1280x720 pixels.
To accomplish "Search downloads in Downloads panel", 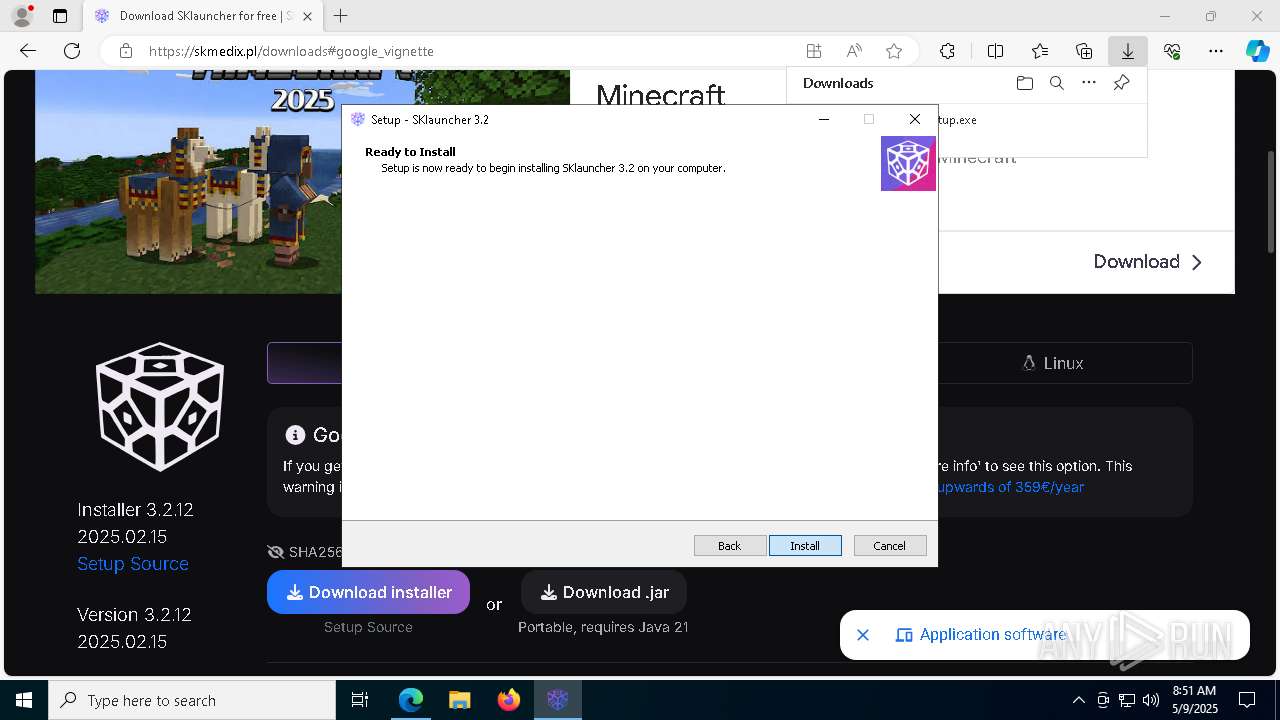I will (1056, 83).
